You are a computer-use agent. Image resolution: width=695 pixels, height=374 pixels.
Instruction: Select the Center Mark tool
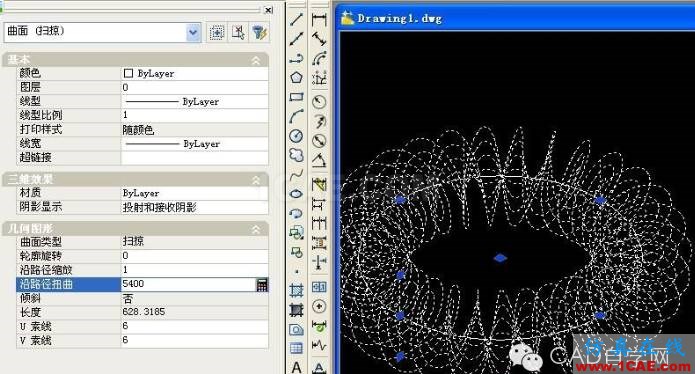[319, 306]
